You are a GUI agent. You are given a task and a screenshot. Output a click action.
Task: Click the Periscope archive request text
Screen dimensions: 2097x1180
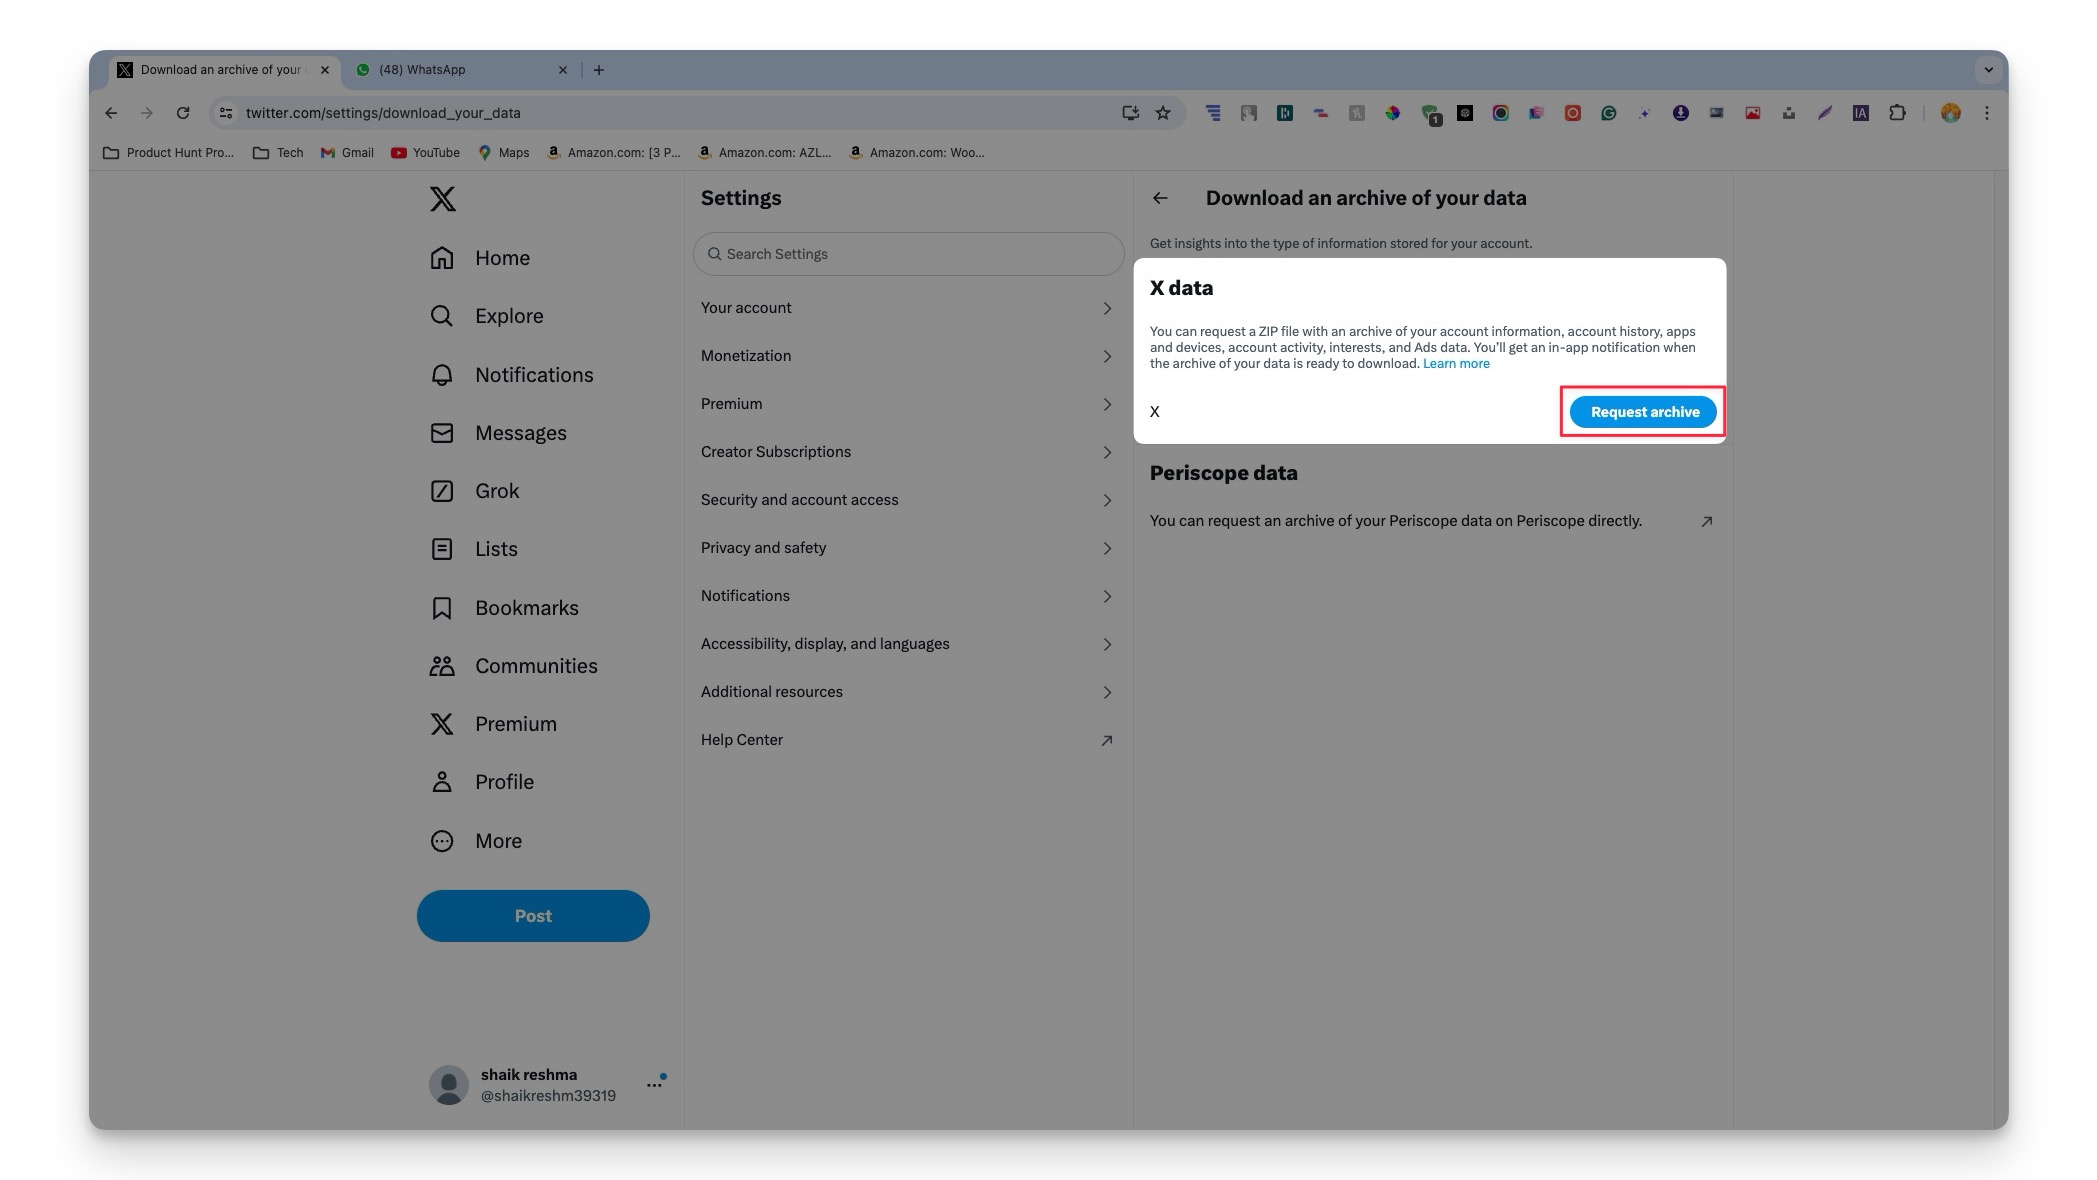click(1395, 521)
